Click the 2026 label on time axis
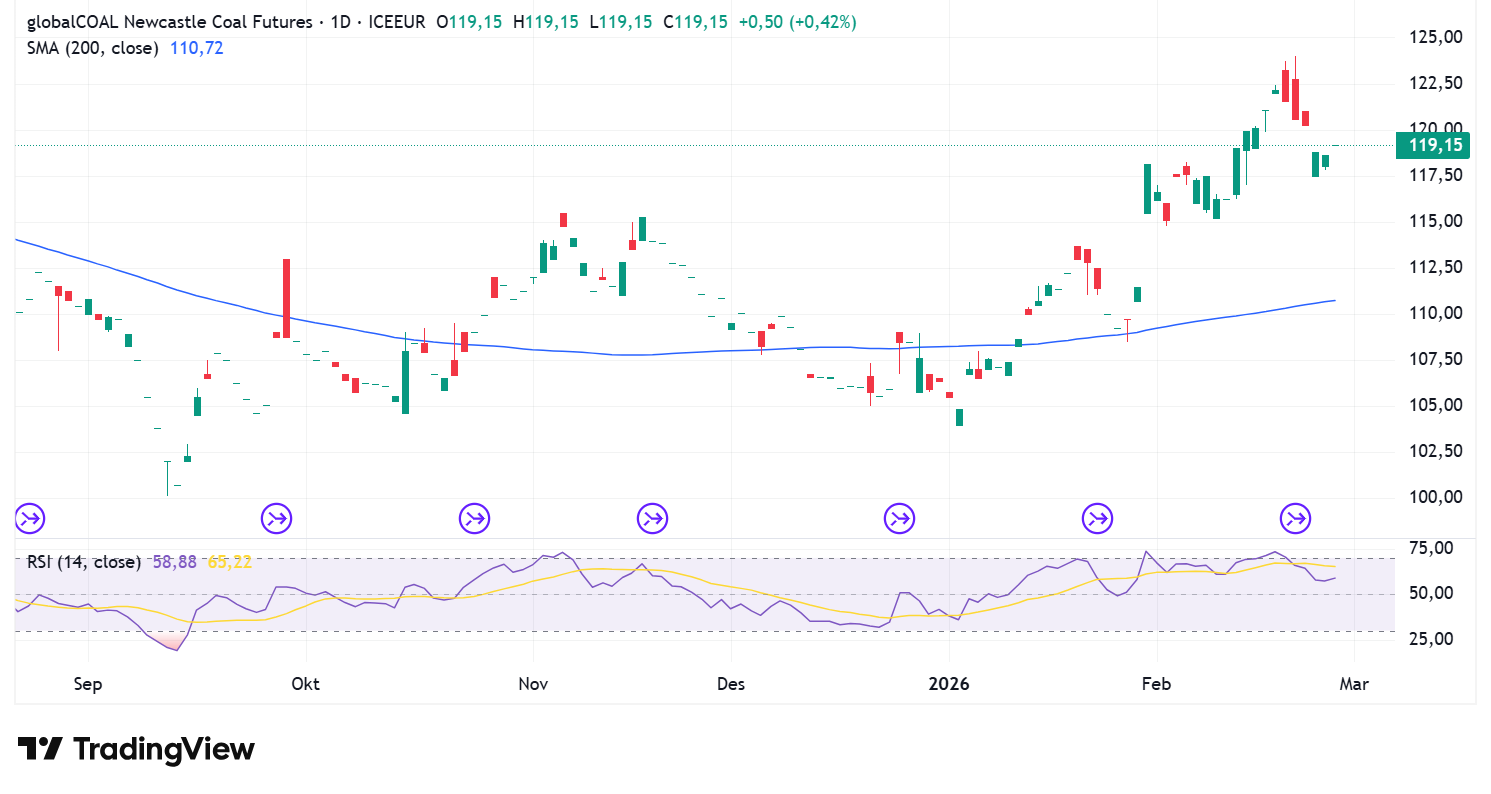The image size is (1491, 794). click(x=949, y=684)
